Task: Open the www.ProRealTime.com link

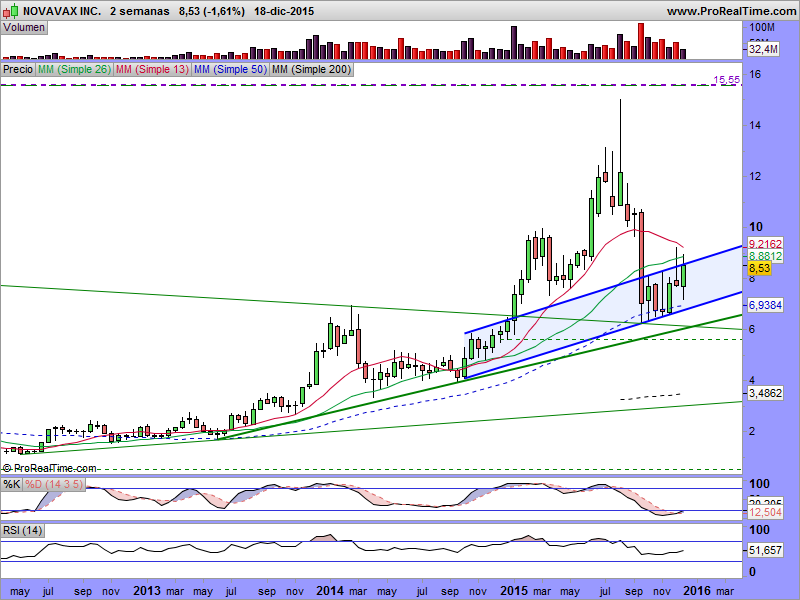Action: [x=731, y=11]
